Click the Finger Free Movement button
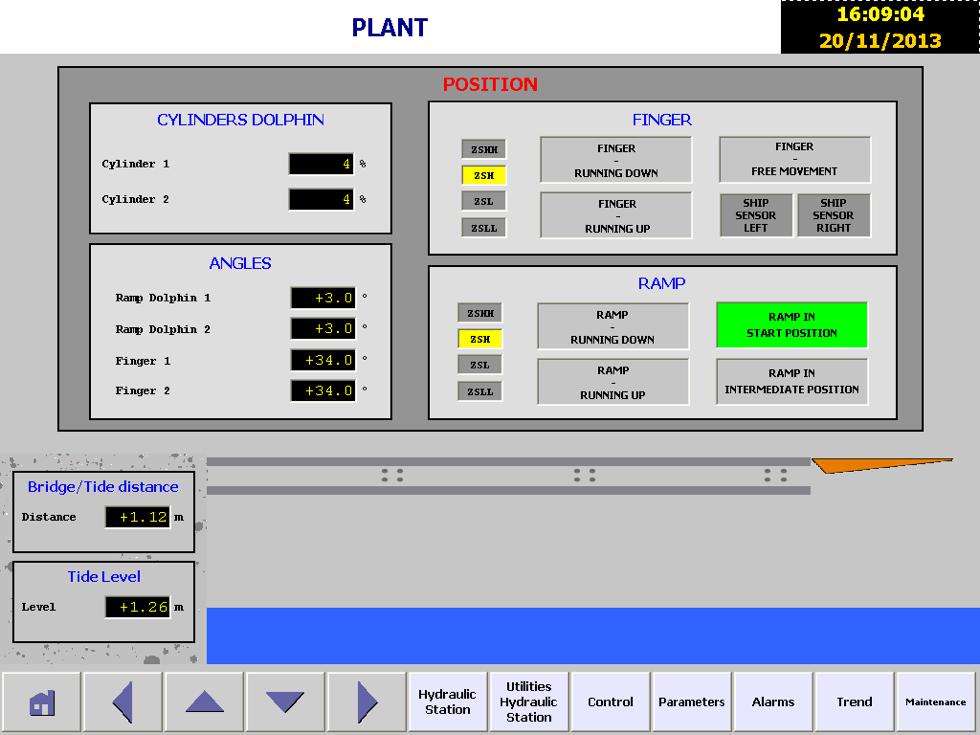 pos(794,159)
